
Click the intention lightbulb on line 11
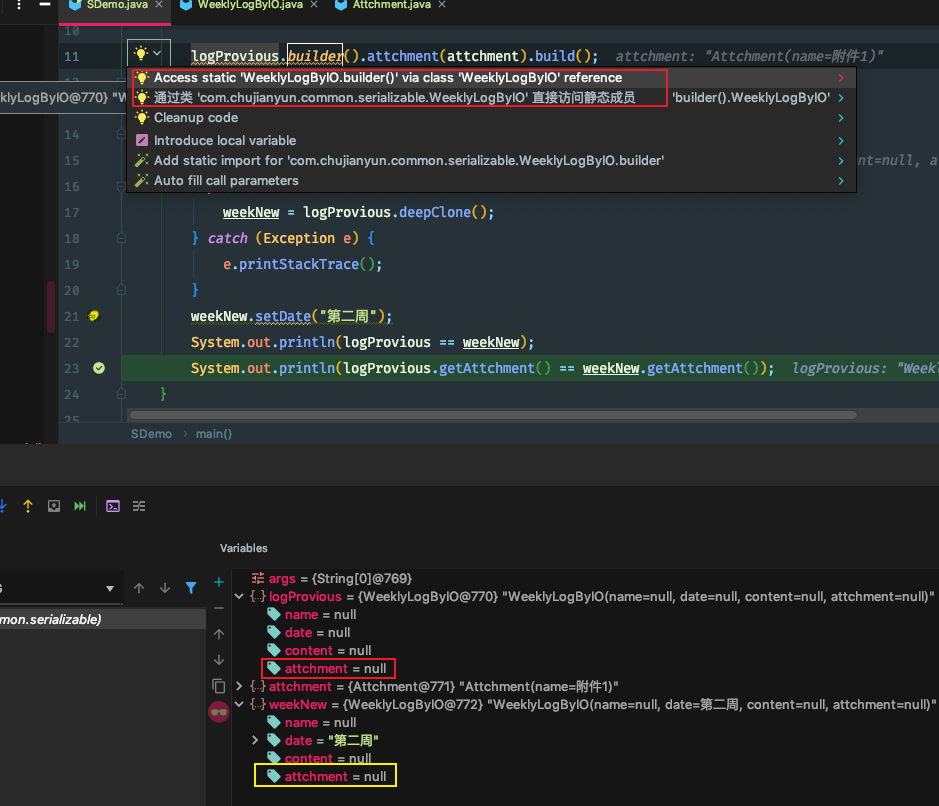[142, 54]
